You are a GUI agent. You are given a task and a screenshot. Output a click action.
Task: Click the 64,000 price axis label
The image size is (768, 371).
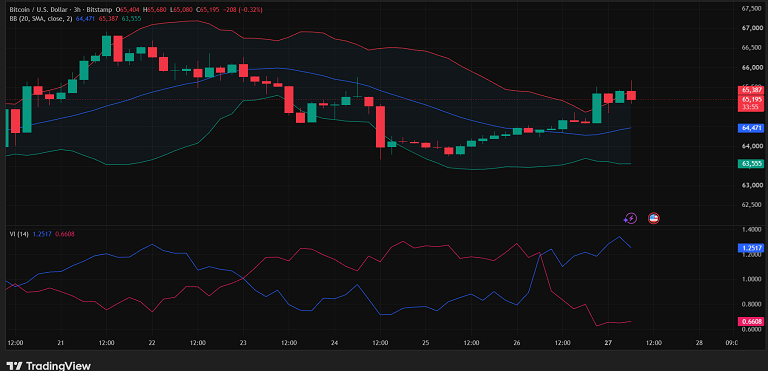(751, 146)
